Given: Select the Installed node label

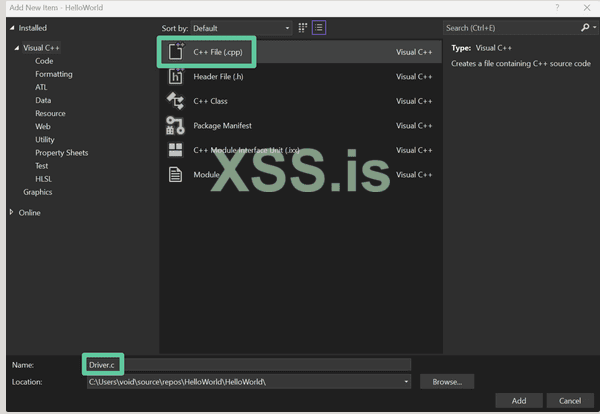Looking at the screenshot, I should (x=33, y=28).
